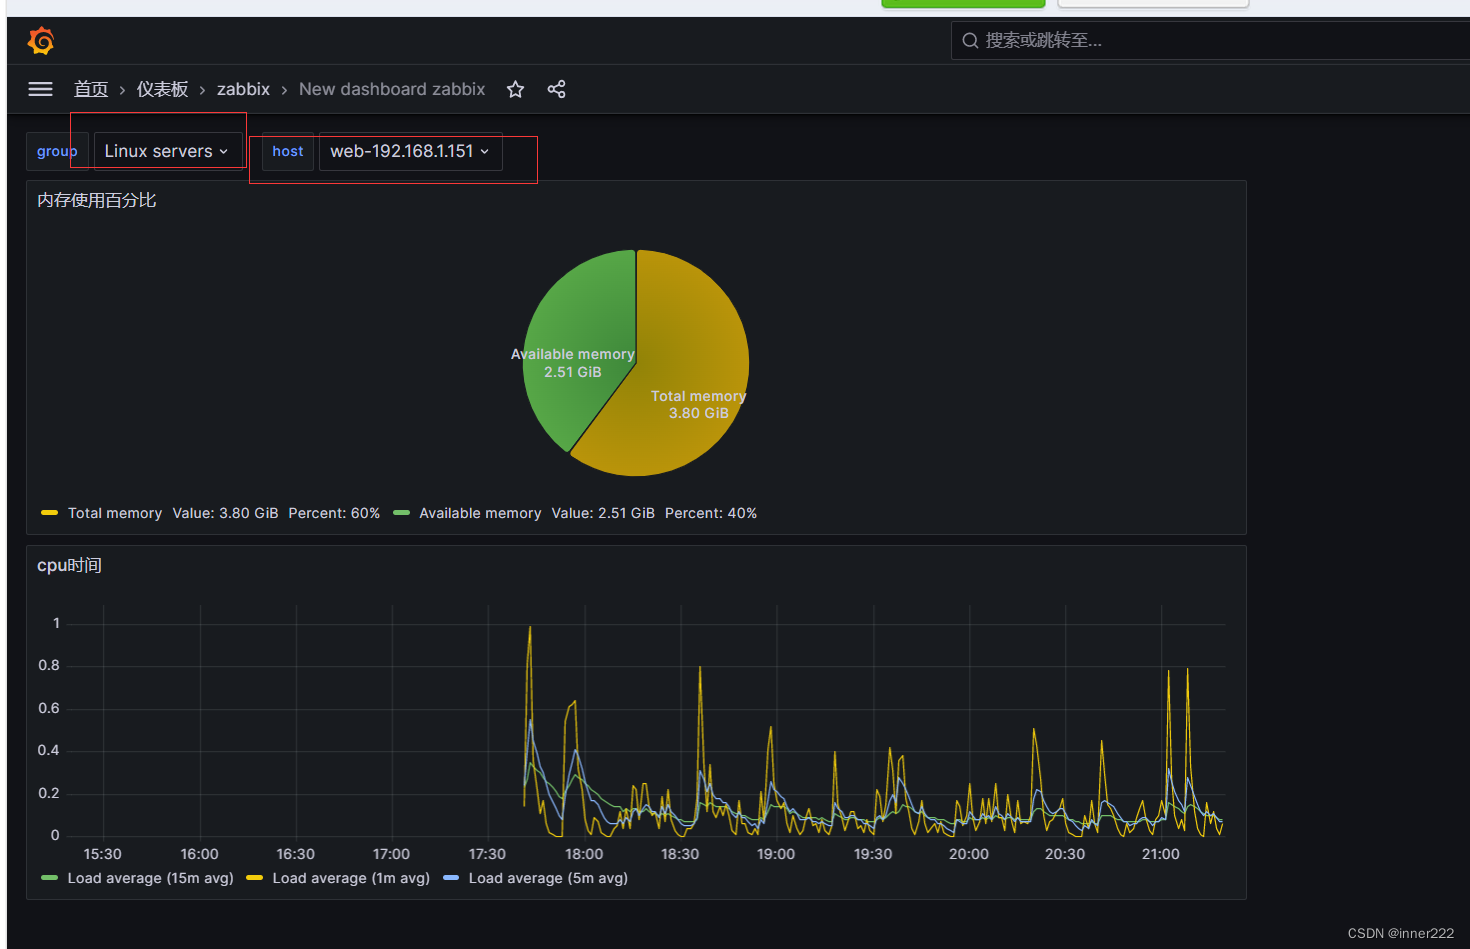Image resolution: width=1470 pixels, height=949 pixels.
Task: Click yellow Load average 1m color swatch
Action: pyautogui.click(x=254, y=878)
